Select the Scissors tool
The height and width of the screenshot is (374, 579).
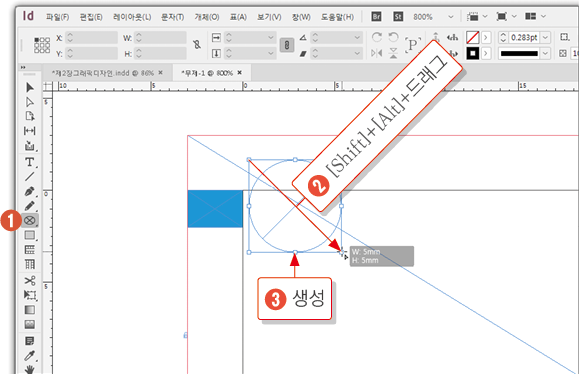tap(30, 281)
